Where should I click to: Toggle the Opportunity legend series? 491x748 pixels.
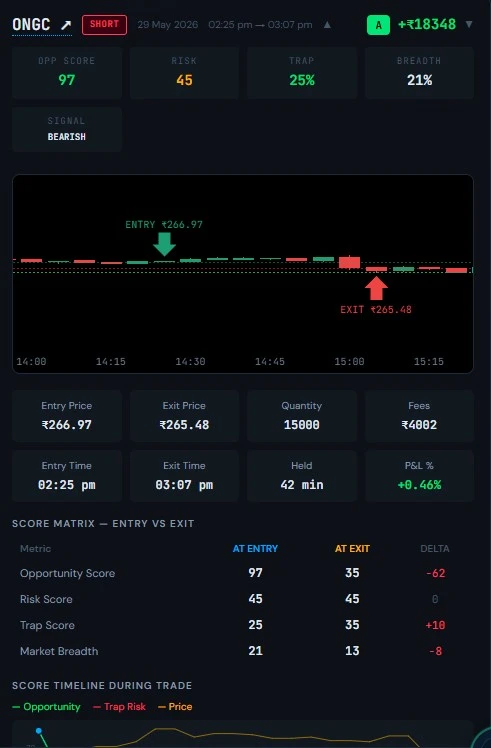tap(46, 706)
